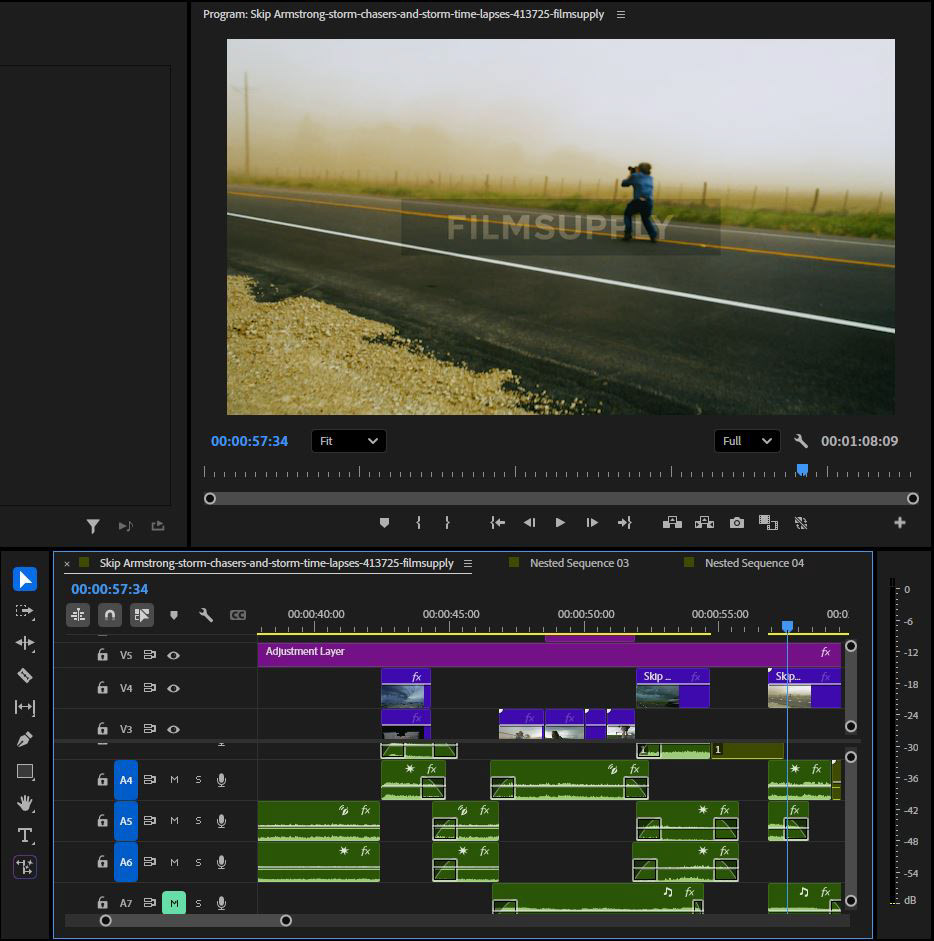
Task: Open the Button Editor plus icon
Action: (x=900, y=523)
